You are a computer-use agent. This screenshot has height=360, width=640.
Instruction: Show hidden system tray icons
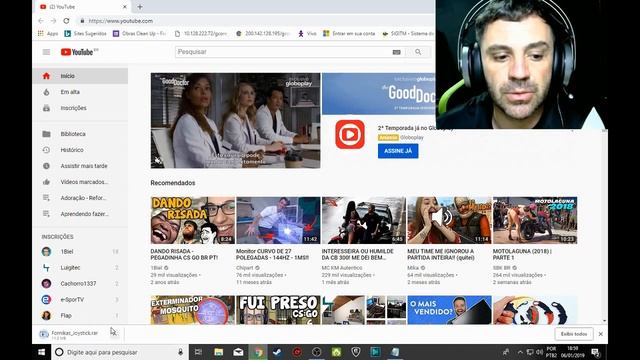click(x=520, y=352)
